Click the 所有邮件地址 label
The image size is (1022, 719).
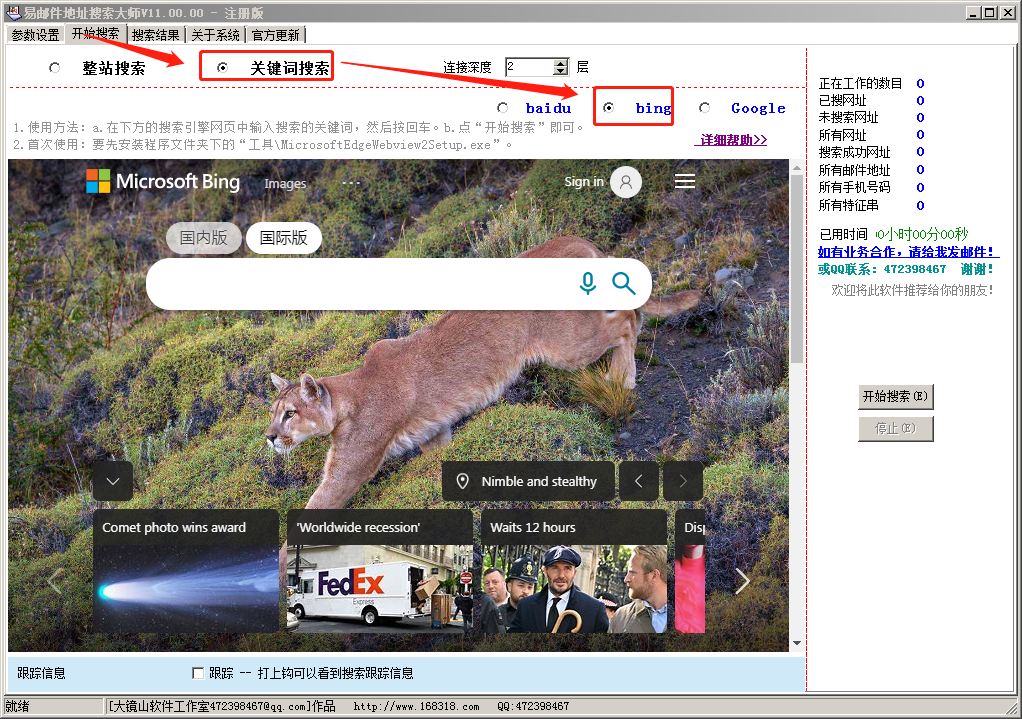[854, 170]
